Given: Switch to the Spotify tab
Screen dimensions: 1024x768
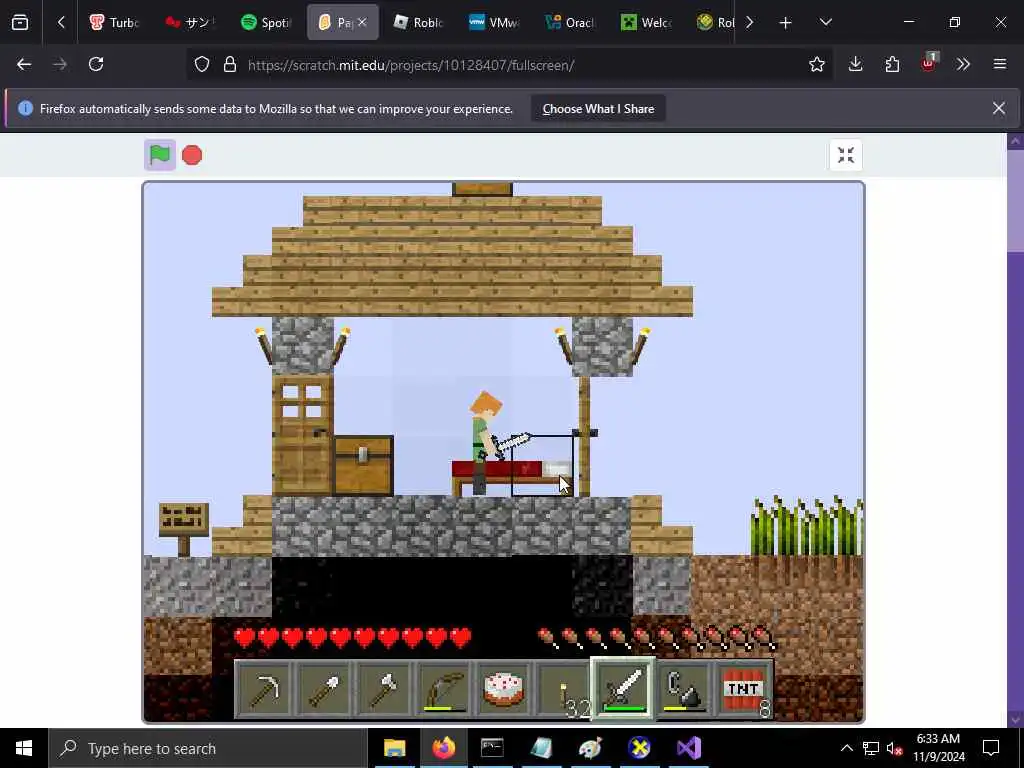Looking at the screenshot, I should tap(266, 23).
